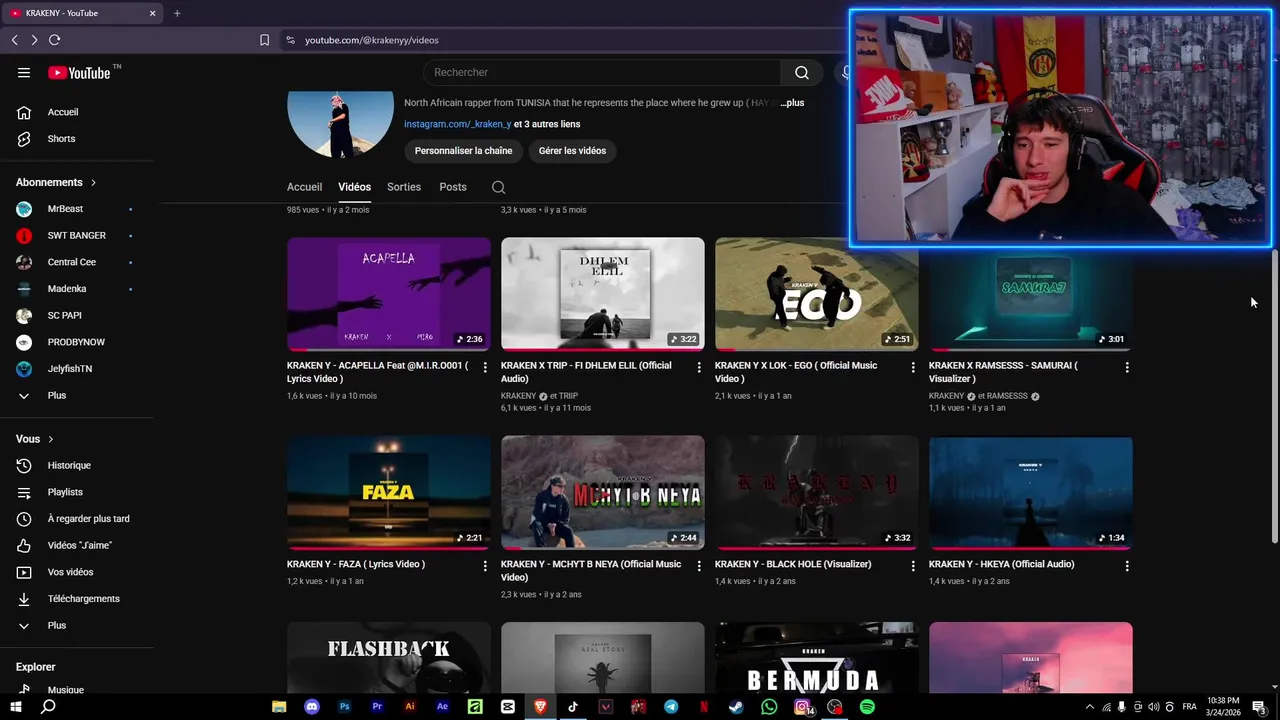Click the browser back arrow

[x=14, y=40]
